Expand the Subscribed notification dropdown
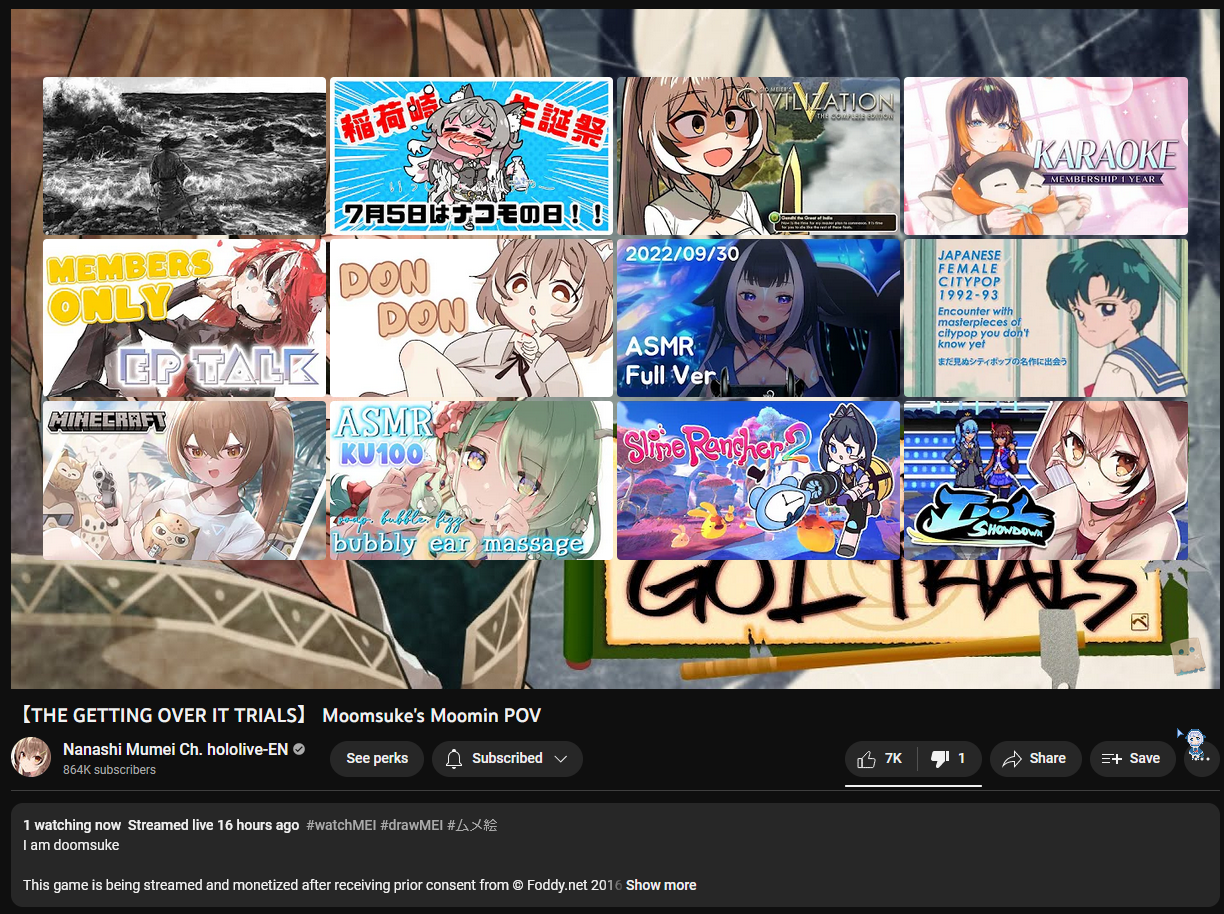 point(507,758)
